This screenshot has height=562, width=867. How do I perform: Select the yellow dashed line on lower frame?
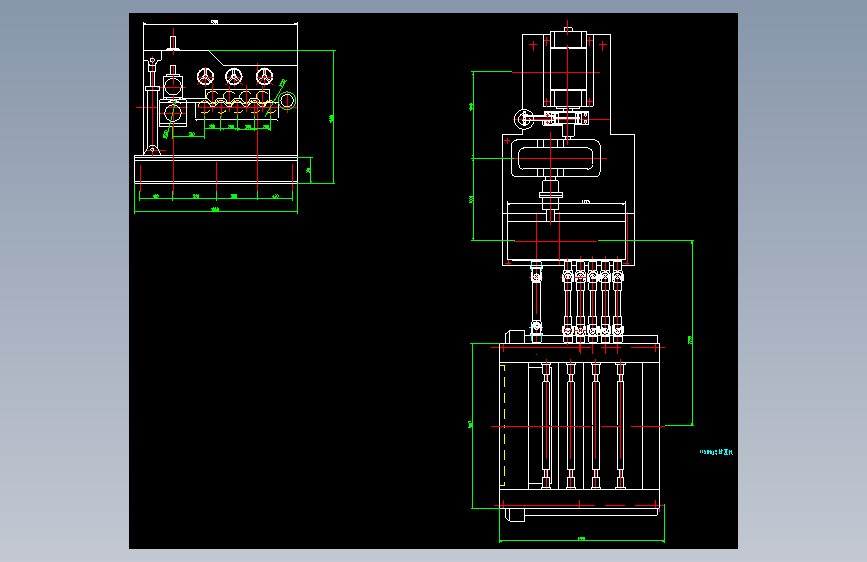coord(503,425)
